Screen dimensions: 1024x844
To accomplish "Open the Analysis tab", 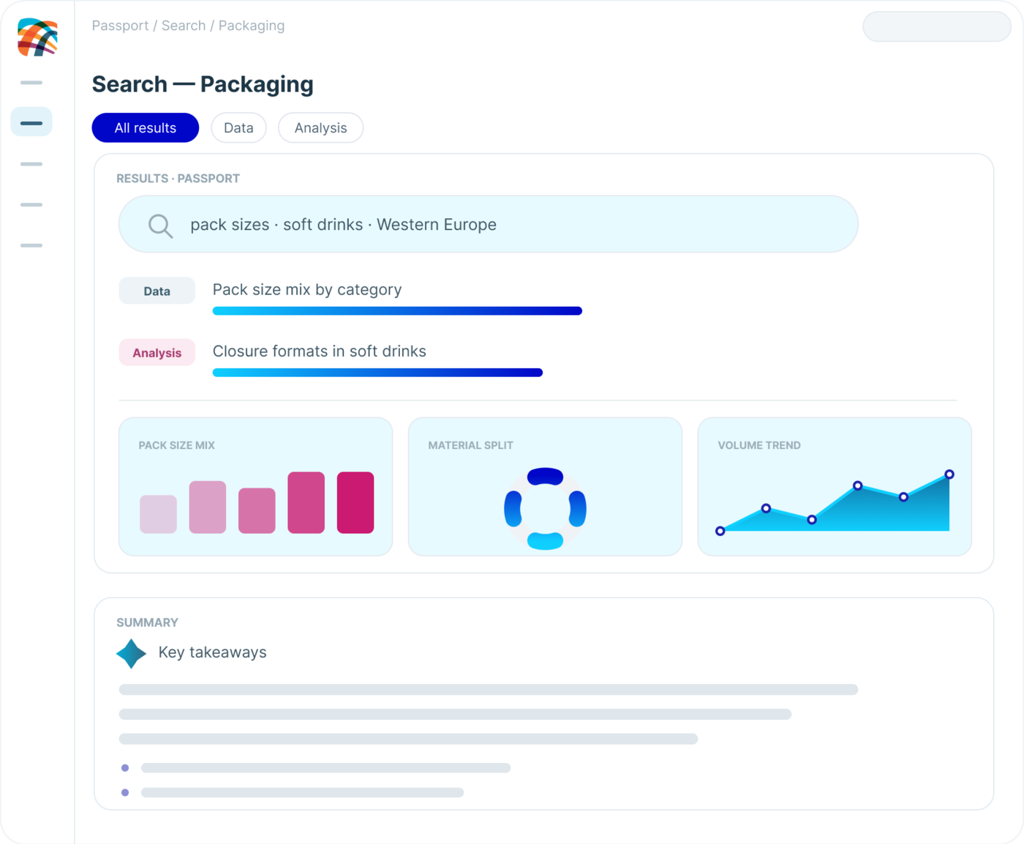I will [x=321, y=128].
